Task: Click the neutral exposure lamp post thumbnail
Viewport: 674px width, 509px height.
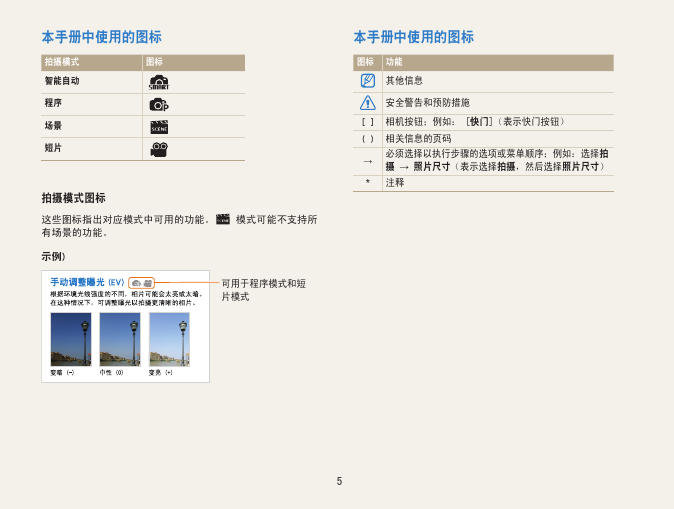Action: click(120, 339)
